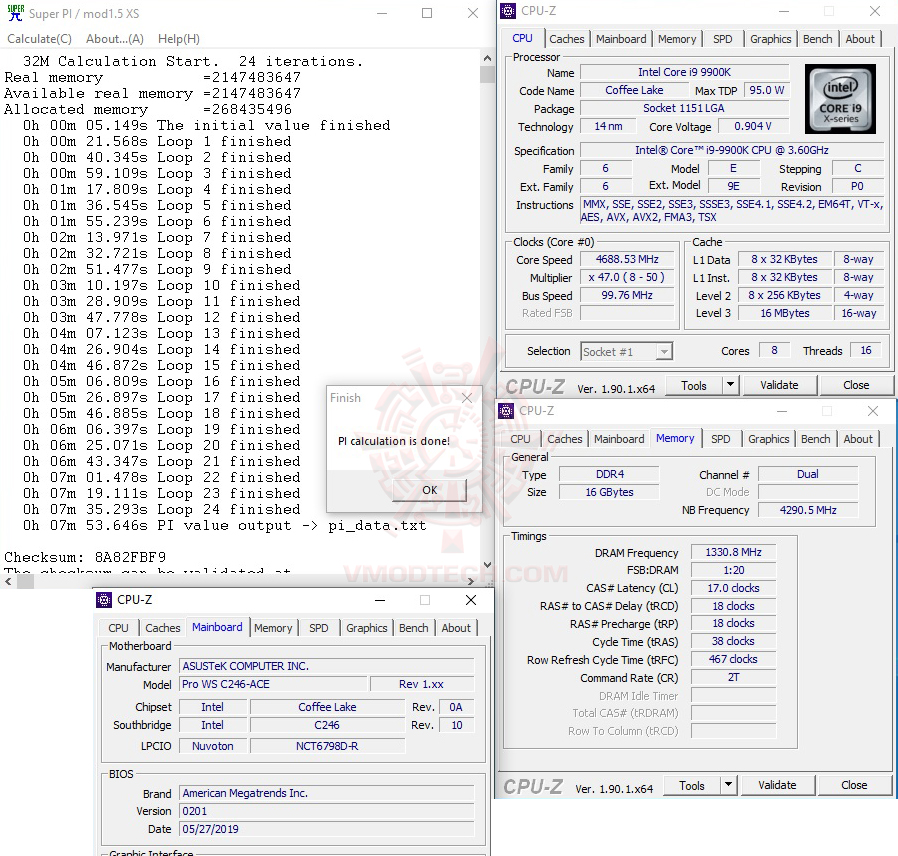Click the CPU-Z icon on the Mainboard window title bar
The height and width of the screenshot is (856, 898).
point(103,600)
